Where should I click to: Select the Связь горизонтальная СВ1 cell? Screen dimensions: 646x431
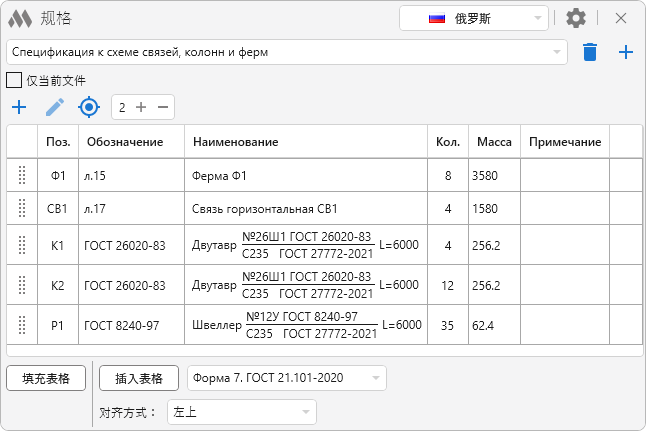pyautogui.click(x=305, y=210)
